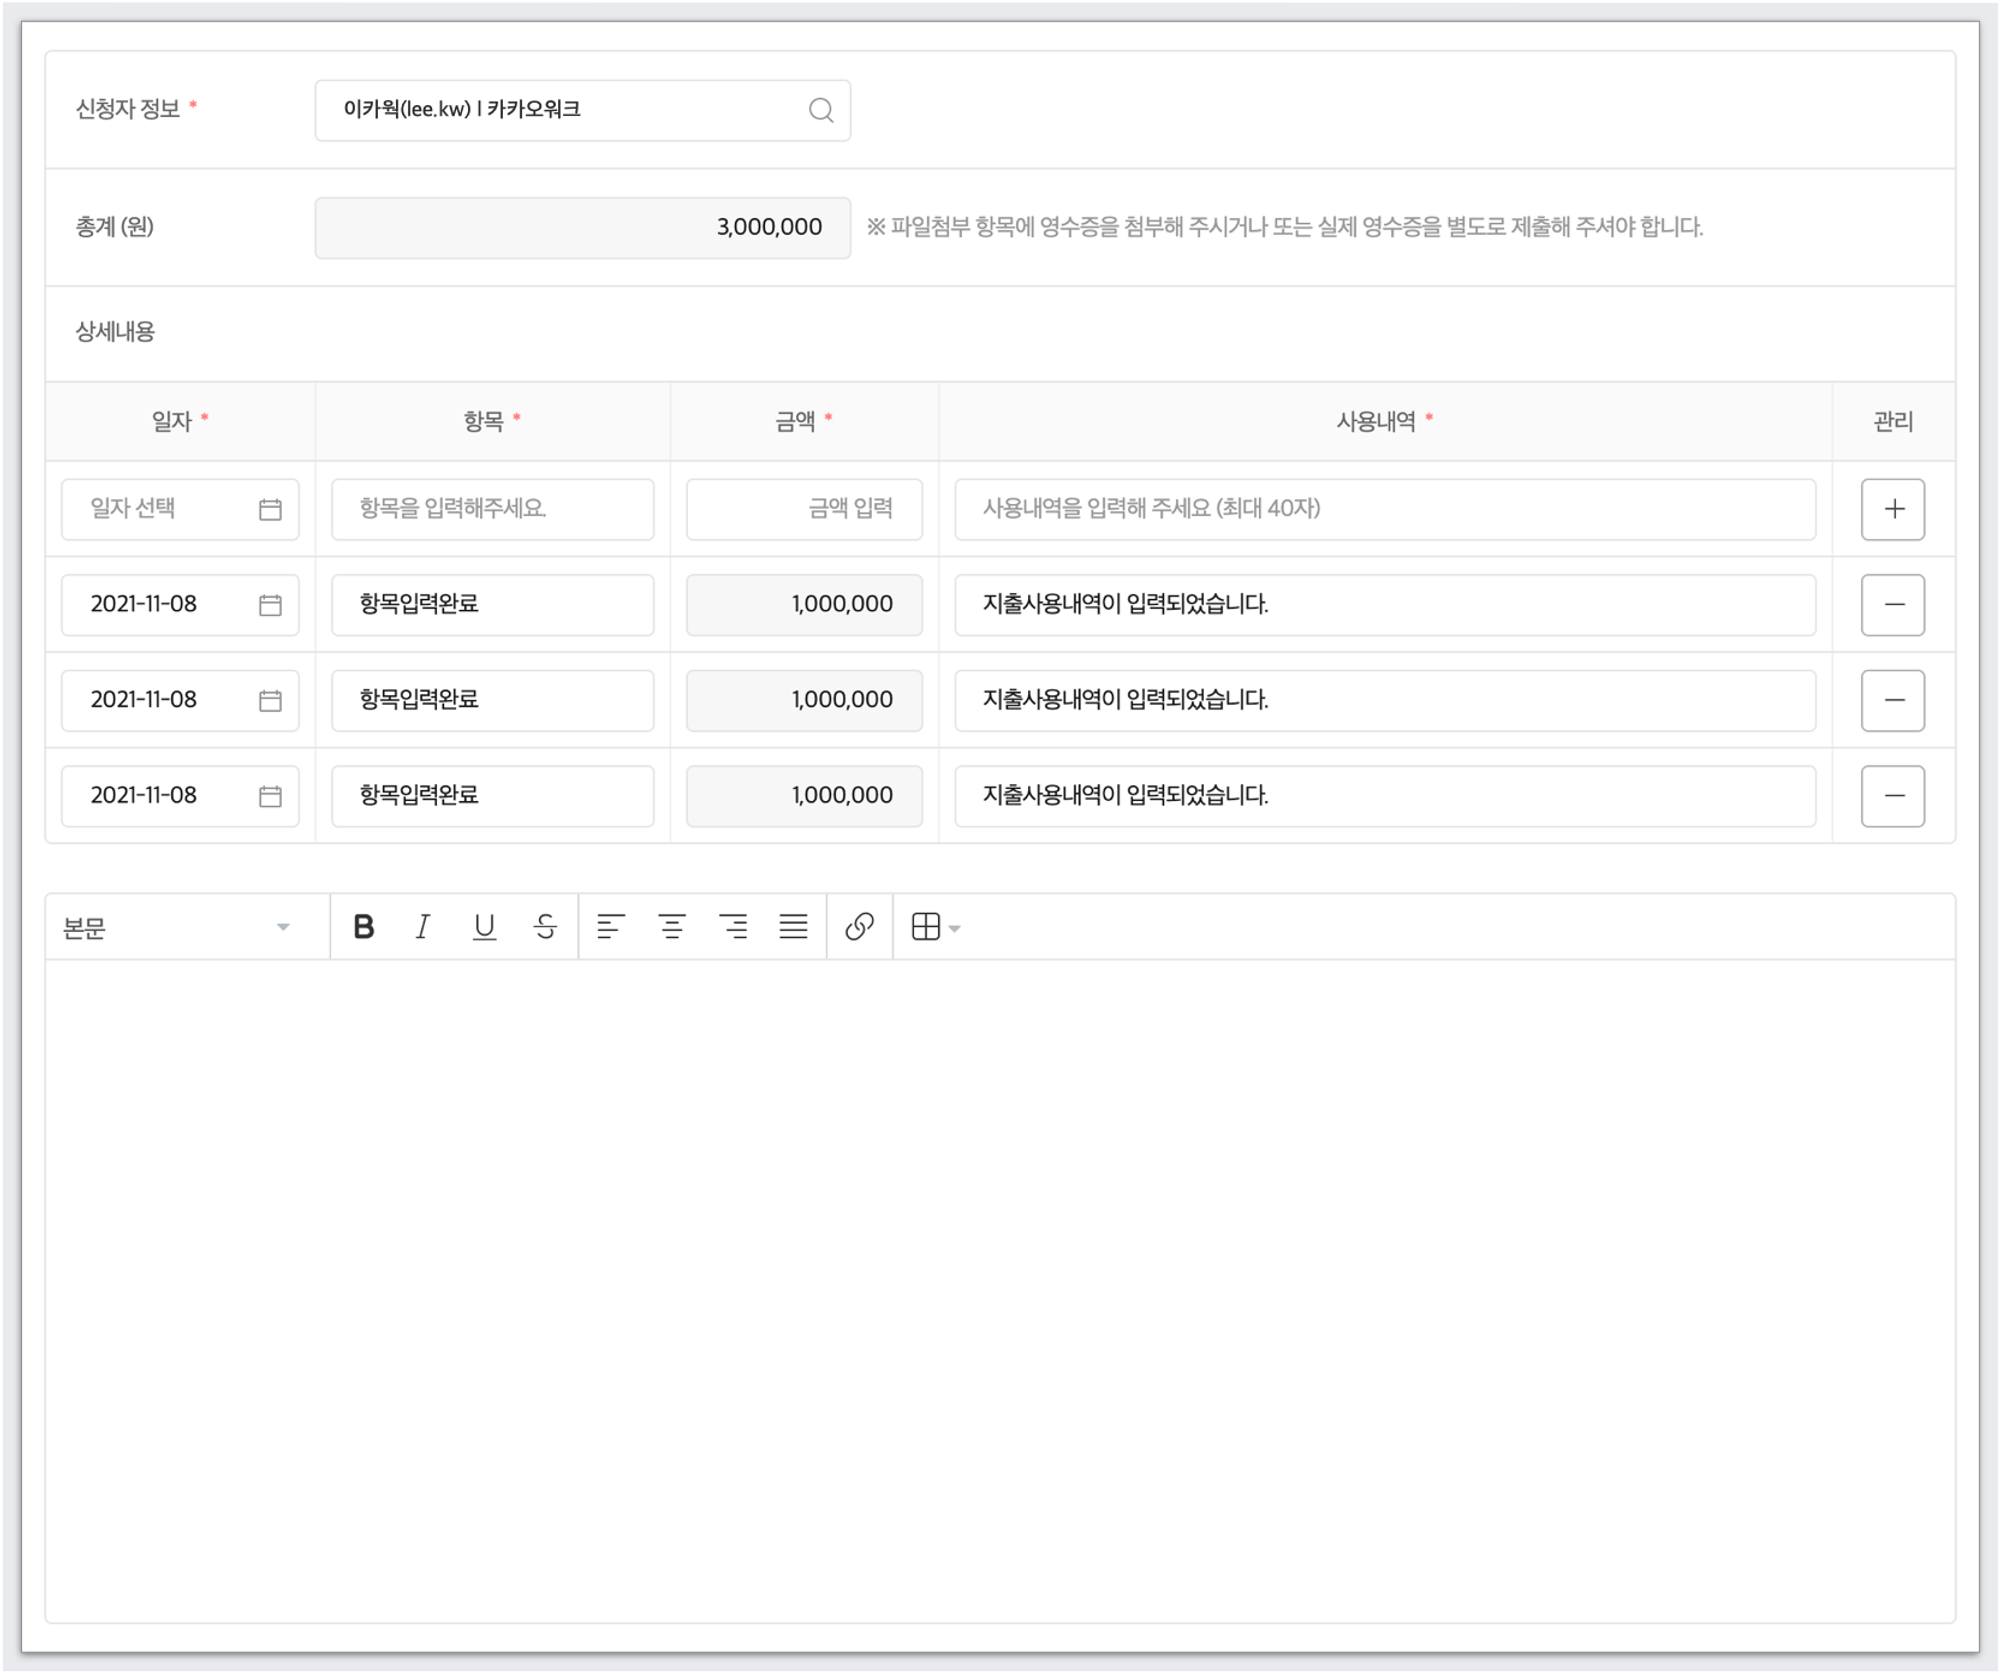Click the 항목을 입력해주세요 input field
The height and width of the screenshot is (1673, 2000).
coord(492,509)
